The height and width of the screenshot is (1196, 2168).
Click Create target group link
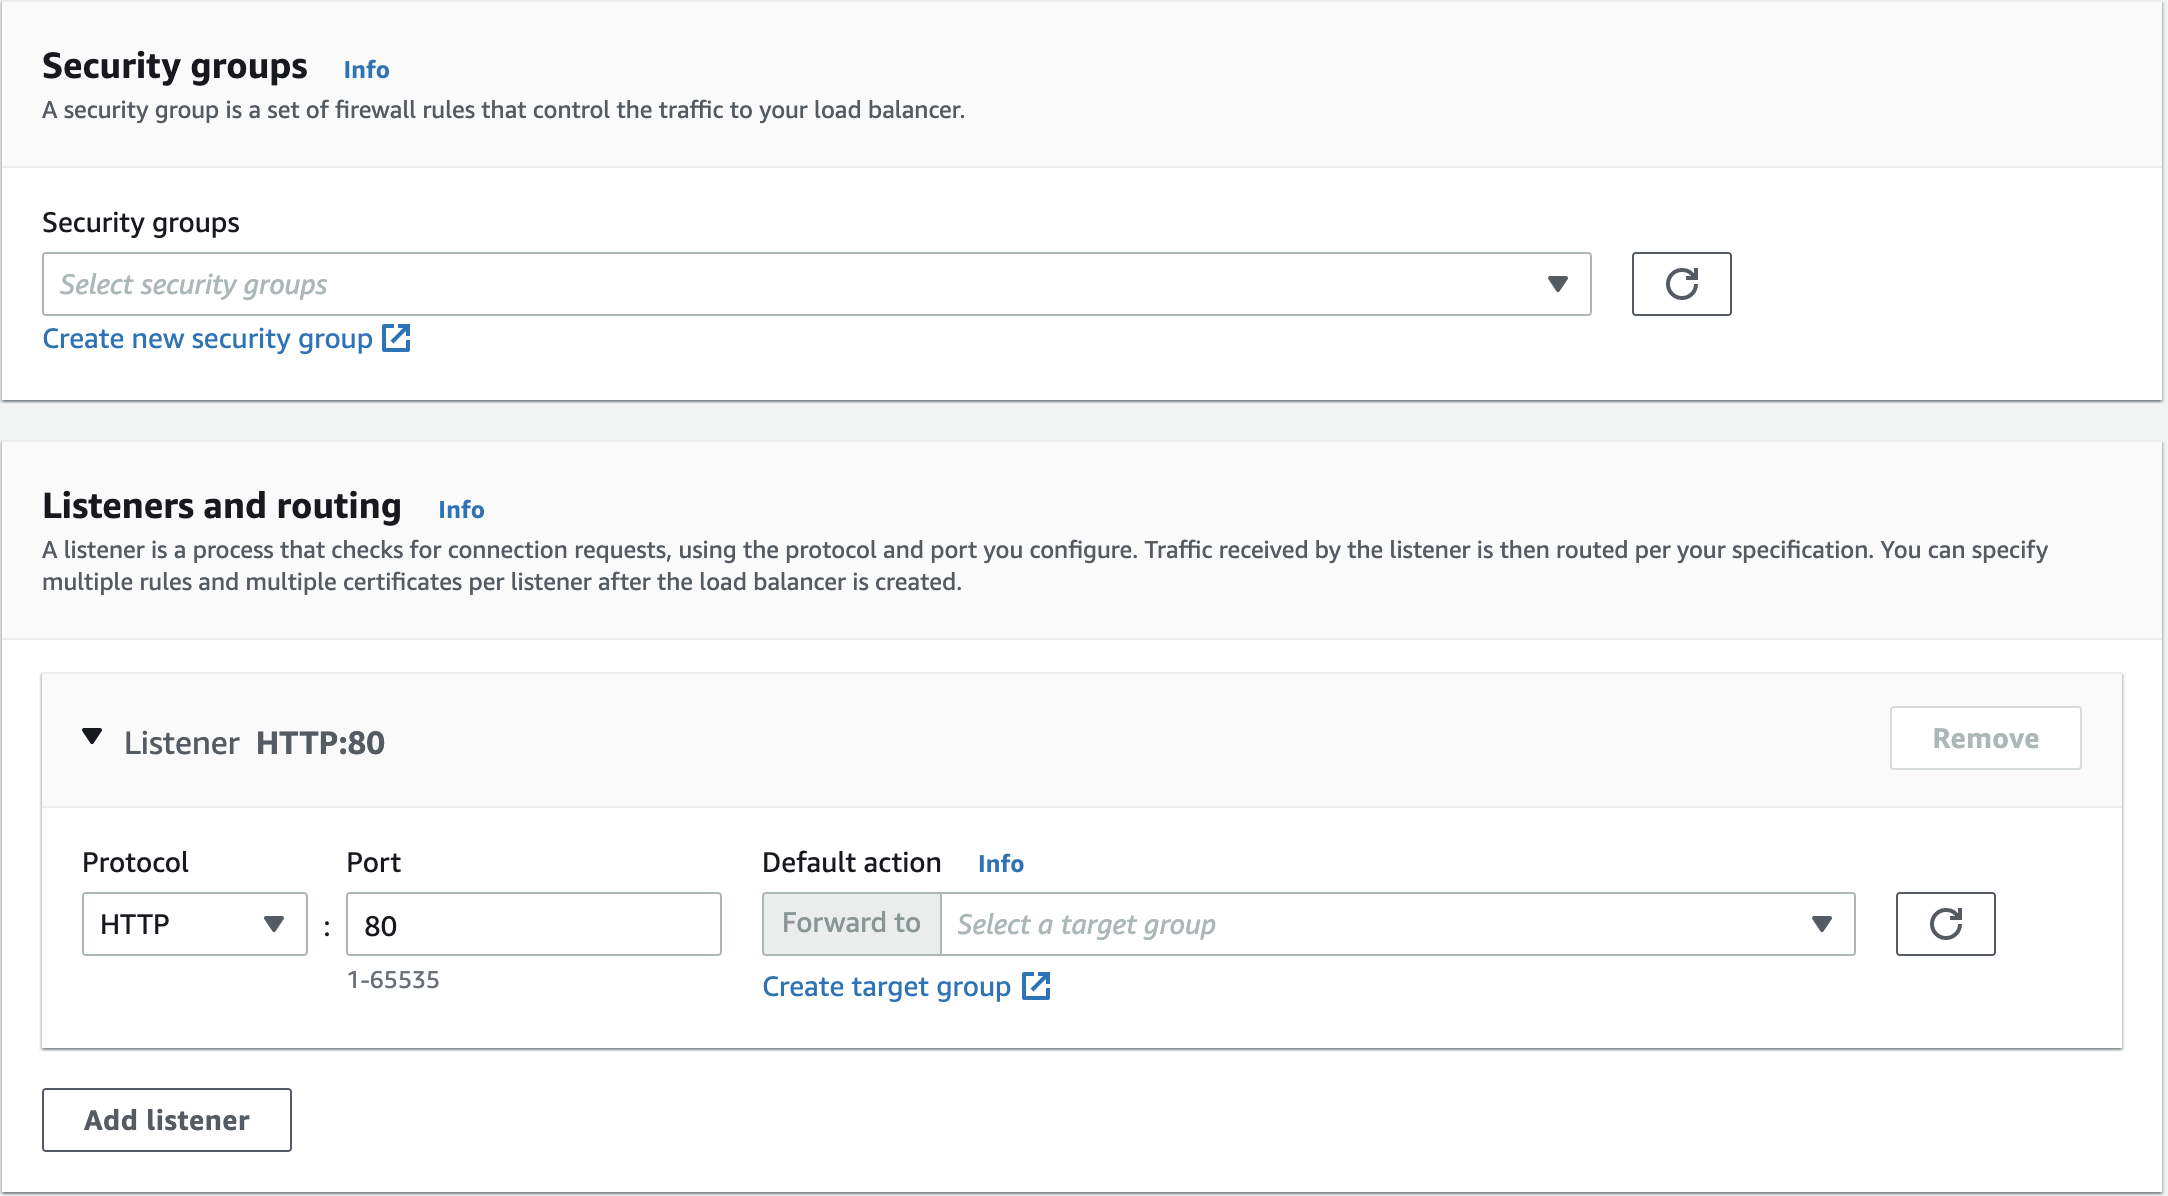[886, 987]
